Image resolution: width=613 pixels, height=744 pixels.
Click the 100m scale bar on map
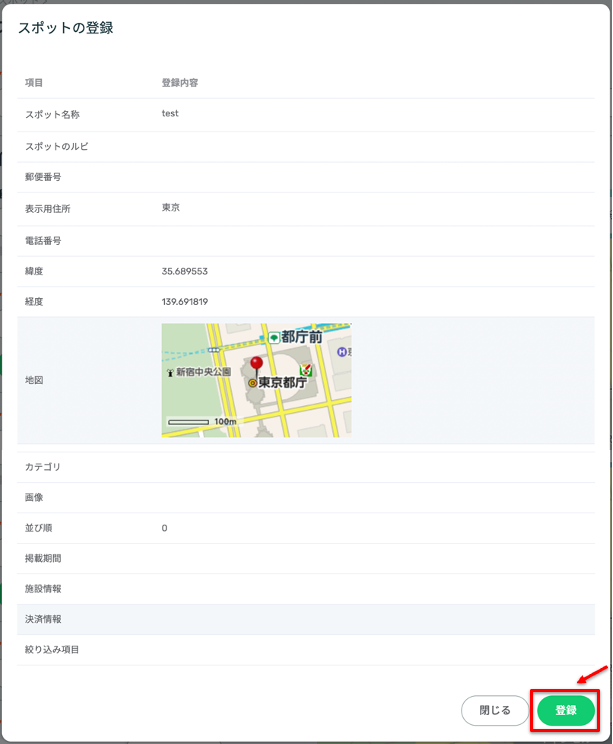(x=202, y=422)
